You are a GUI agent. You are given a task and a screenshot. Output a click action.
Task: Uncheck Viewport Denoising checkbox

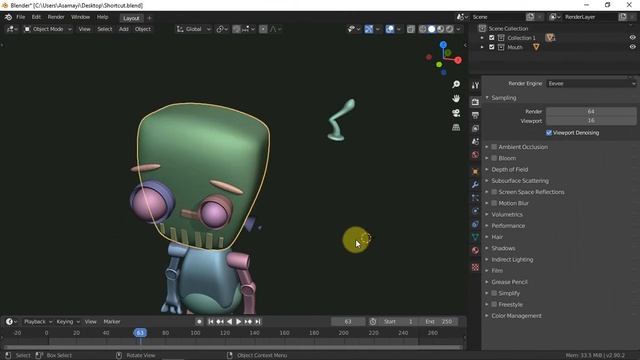(x=549, y=133)
